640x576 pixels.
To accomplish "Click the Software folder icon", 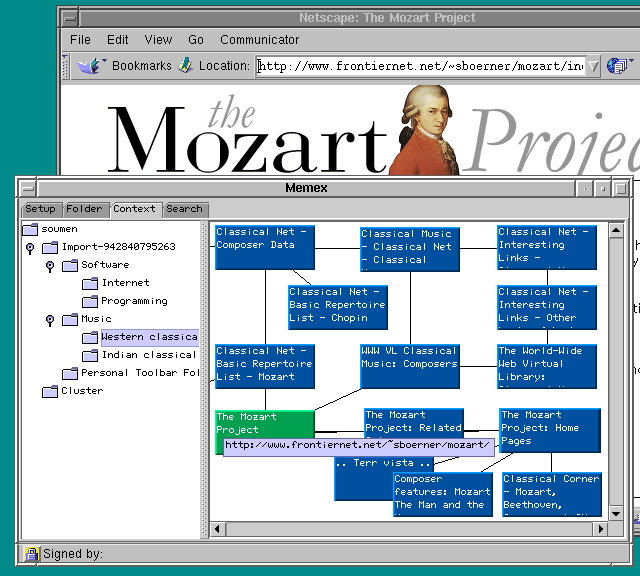I will point(70,265).
